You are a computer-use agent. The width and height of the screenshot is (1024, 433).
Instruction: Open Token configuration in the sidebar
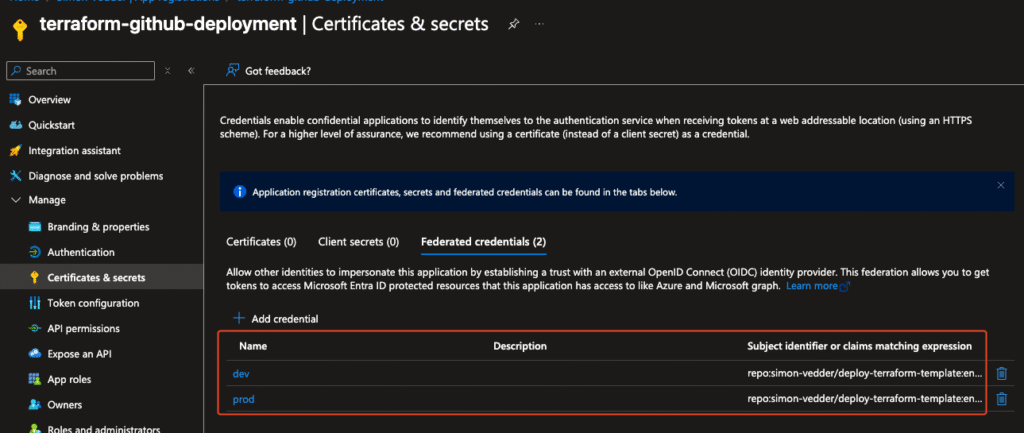tap(93, 303)
